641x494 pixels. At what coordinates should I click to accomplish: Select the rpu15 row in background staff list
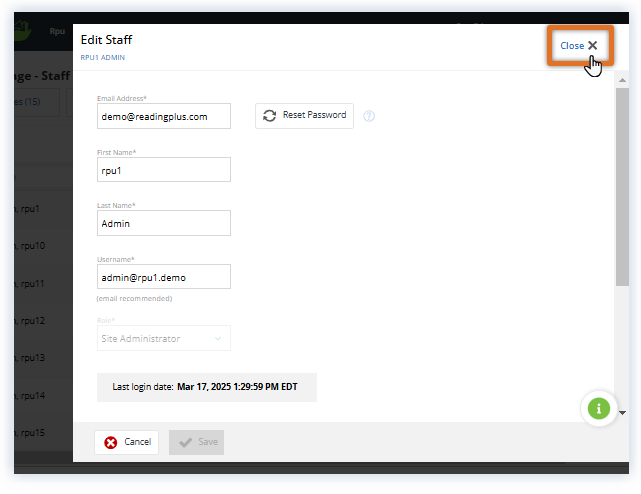pos(43,433)
